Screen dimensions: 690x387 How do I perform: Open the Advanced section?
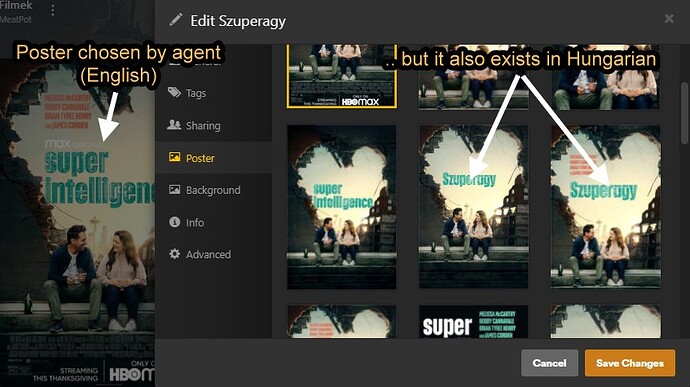tap(213, 254)
